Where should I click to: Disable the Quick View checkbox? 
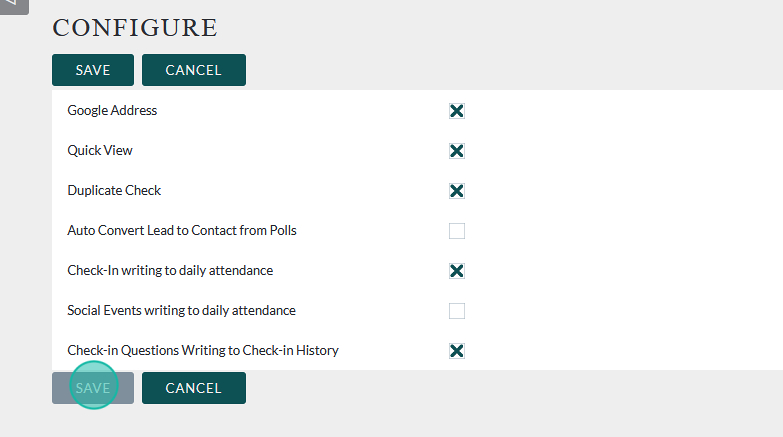(457, 151)
